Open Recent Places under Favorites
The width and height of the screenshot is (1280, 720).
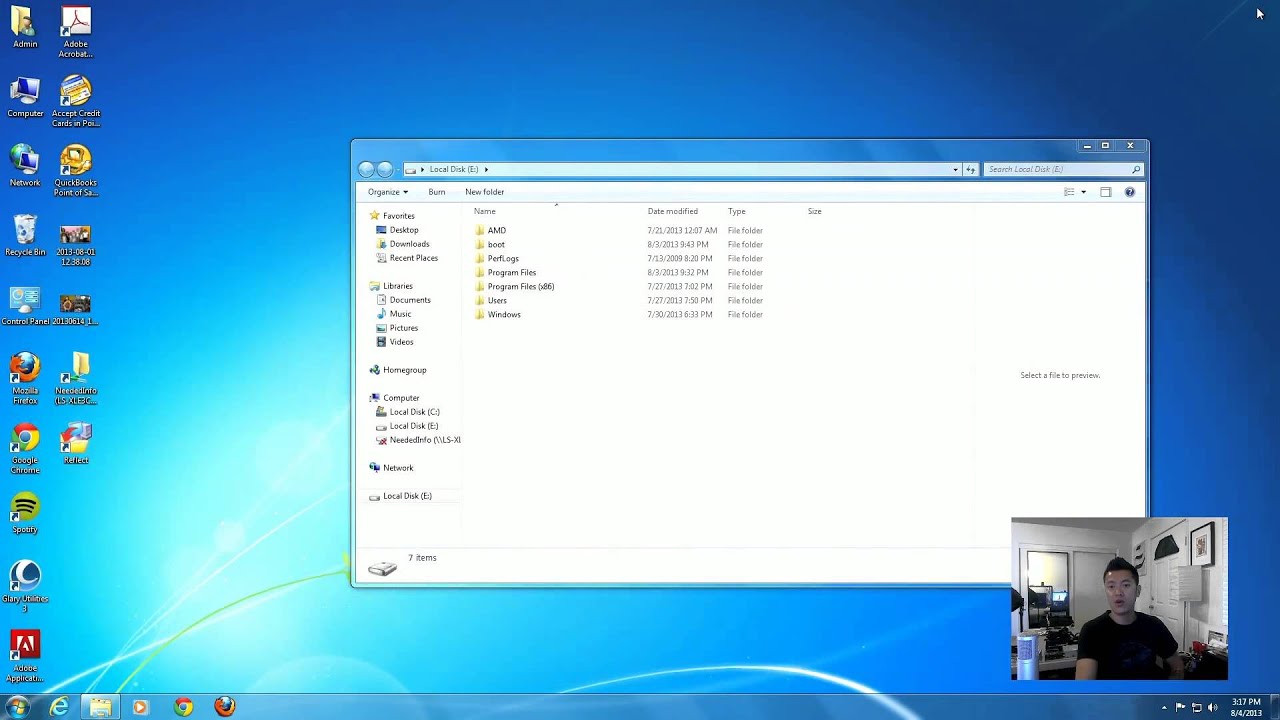[x=413, y=258]
